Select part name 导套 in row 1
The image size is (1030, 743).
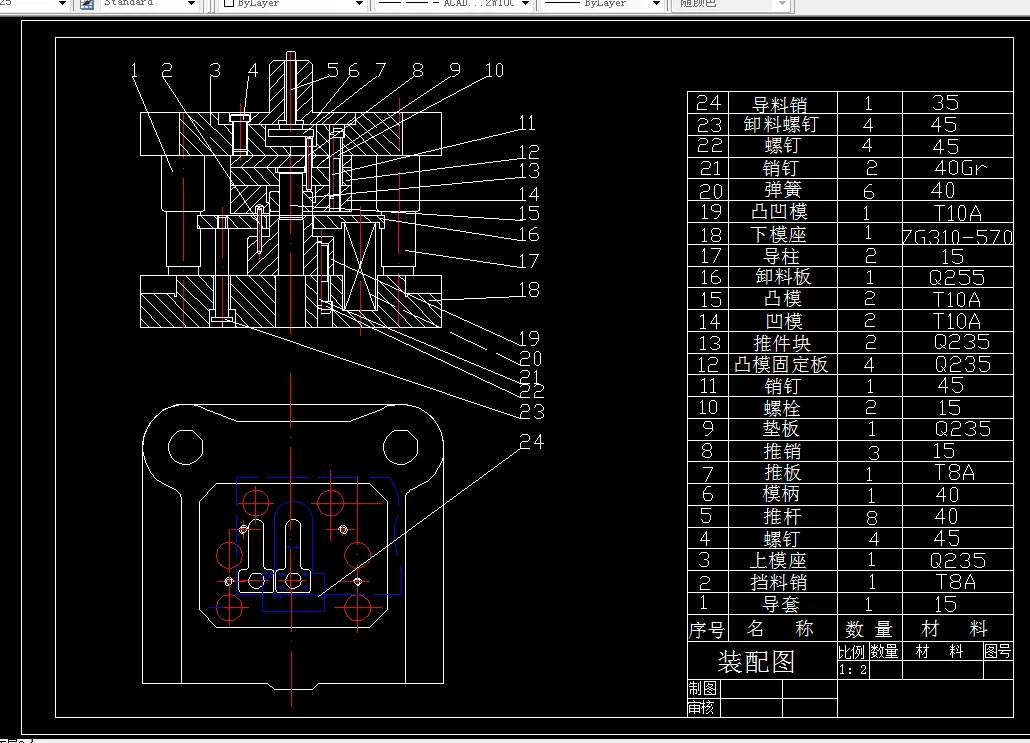[780, 604]
